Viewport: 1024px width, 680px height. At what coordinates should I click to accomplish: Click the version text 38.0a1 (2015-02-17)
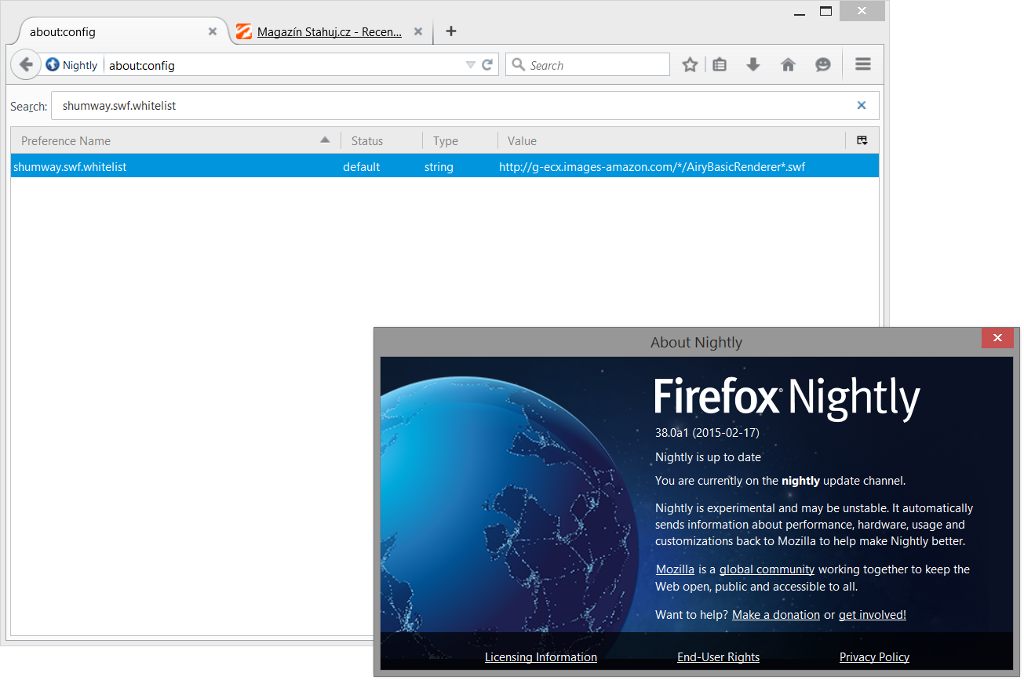click(x=707, y=432)
